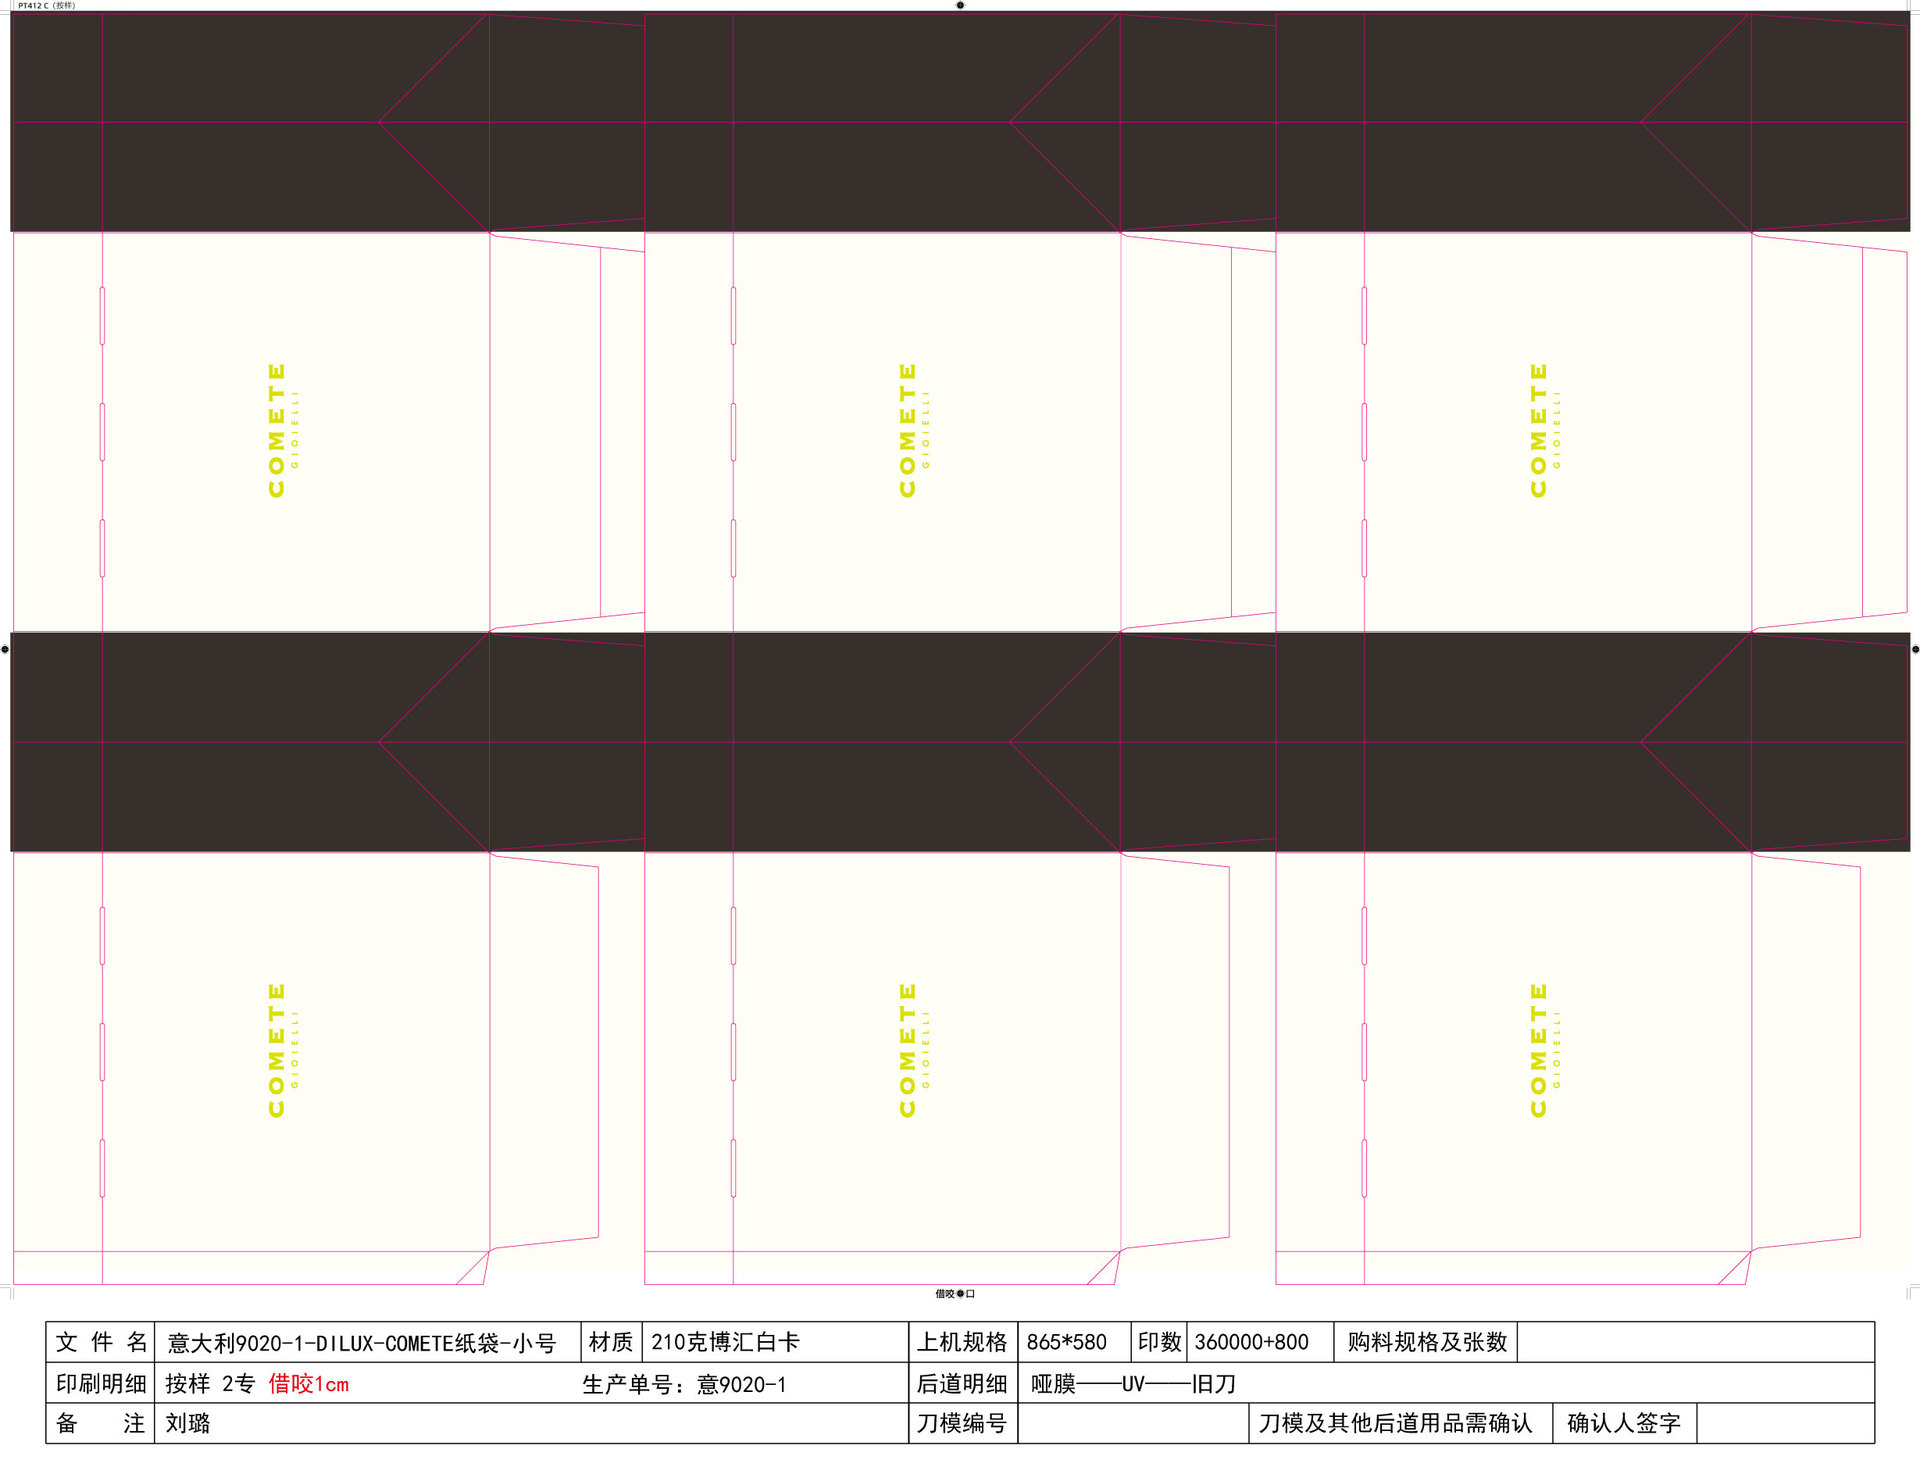Select the material value "210克博汇白卡"
The image size is (1920, 1483).
(725, 1342)
